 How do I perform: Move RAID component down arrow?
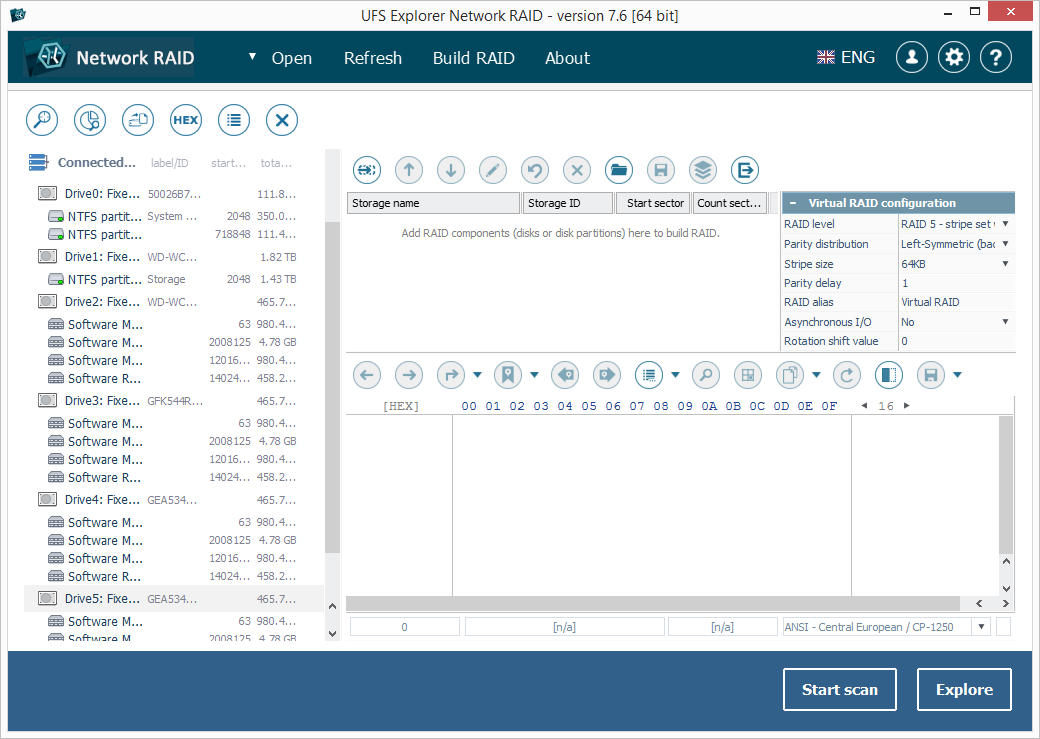click(x=451, y=170)
